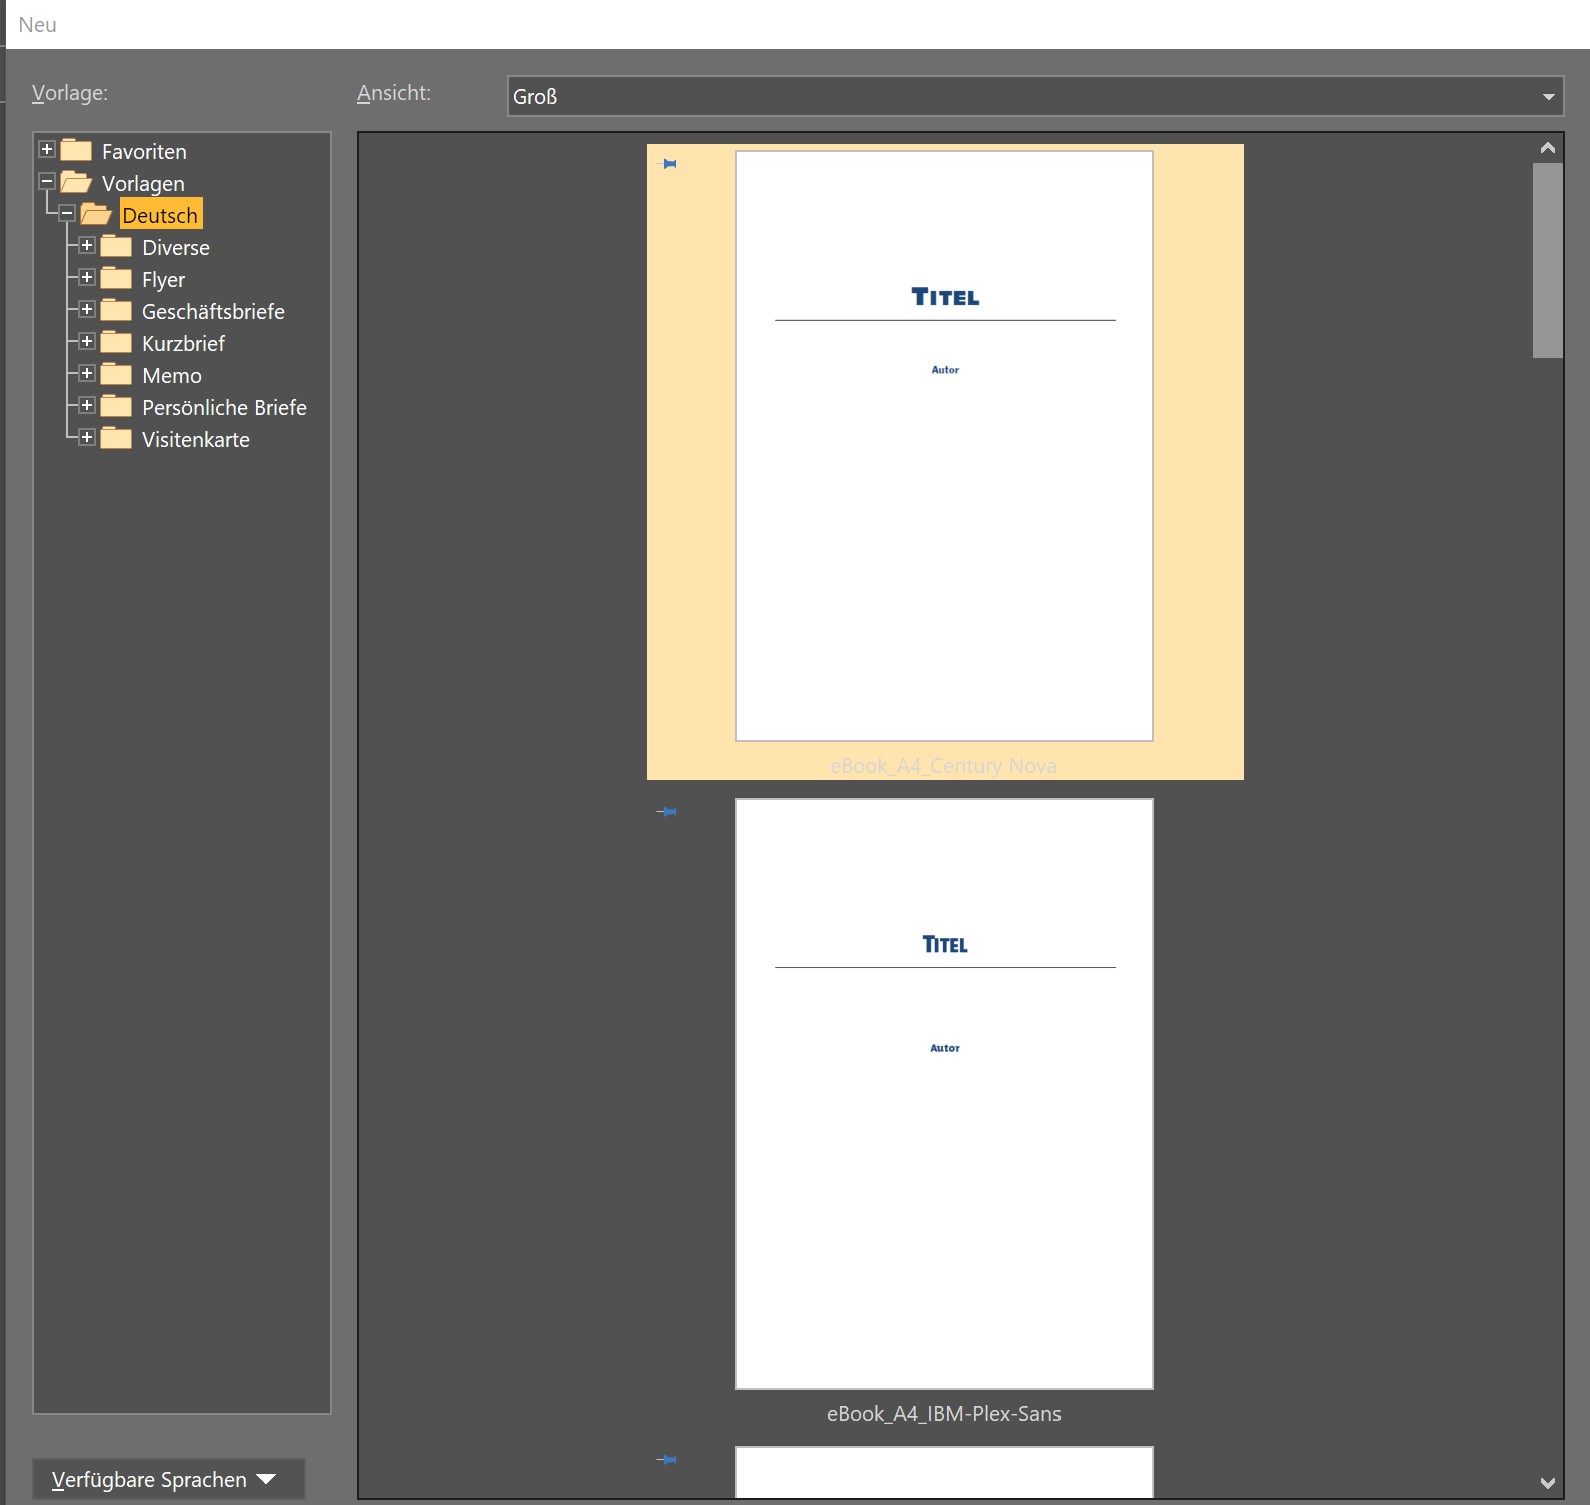
Task: Click the template list scroll-up arrow
Action: [x=1548, y=148]
